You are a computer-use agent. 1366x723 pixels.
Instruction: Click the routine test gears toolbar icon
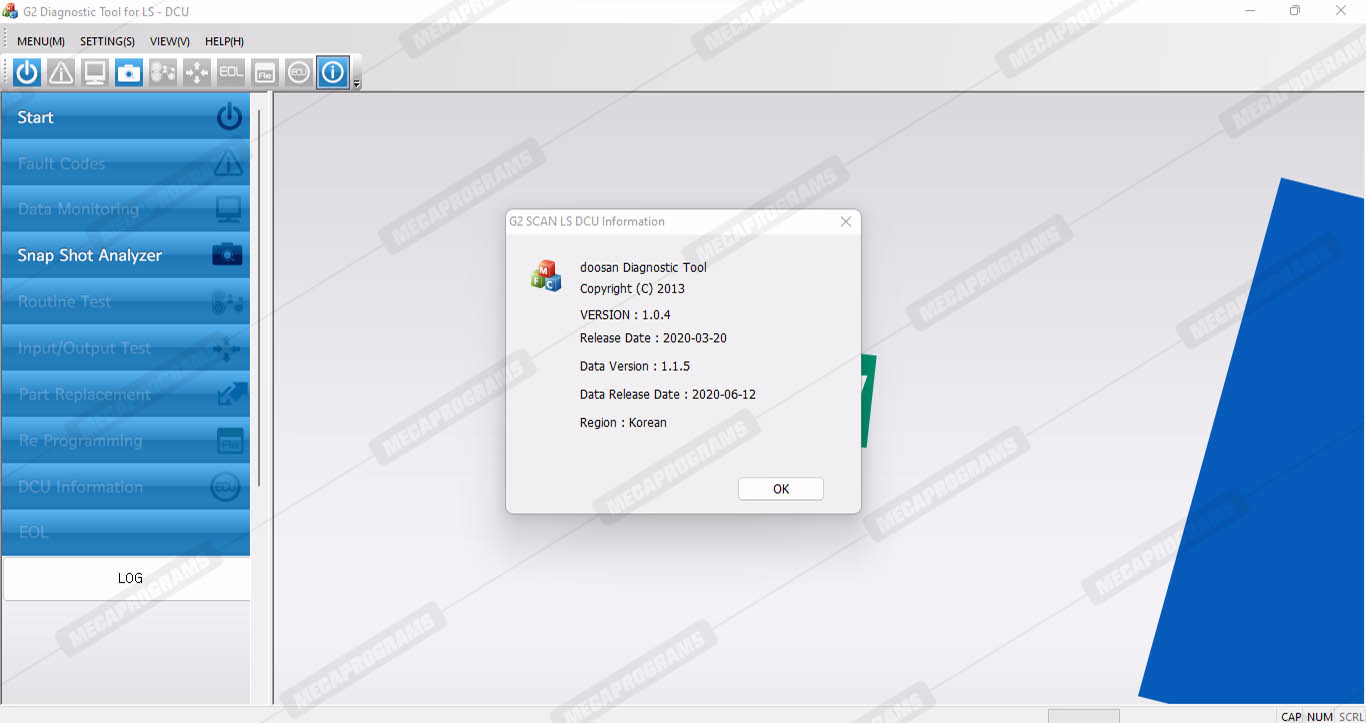[x=163, y=72]
